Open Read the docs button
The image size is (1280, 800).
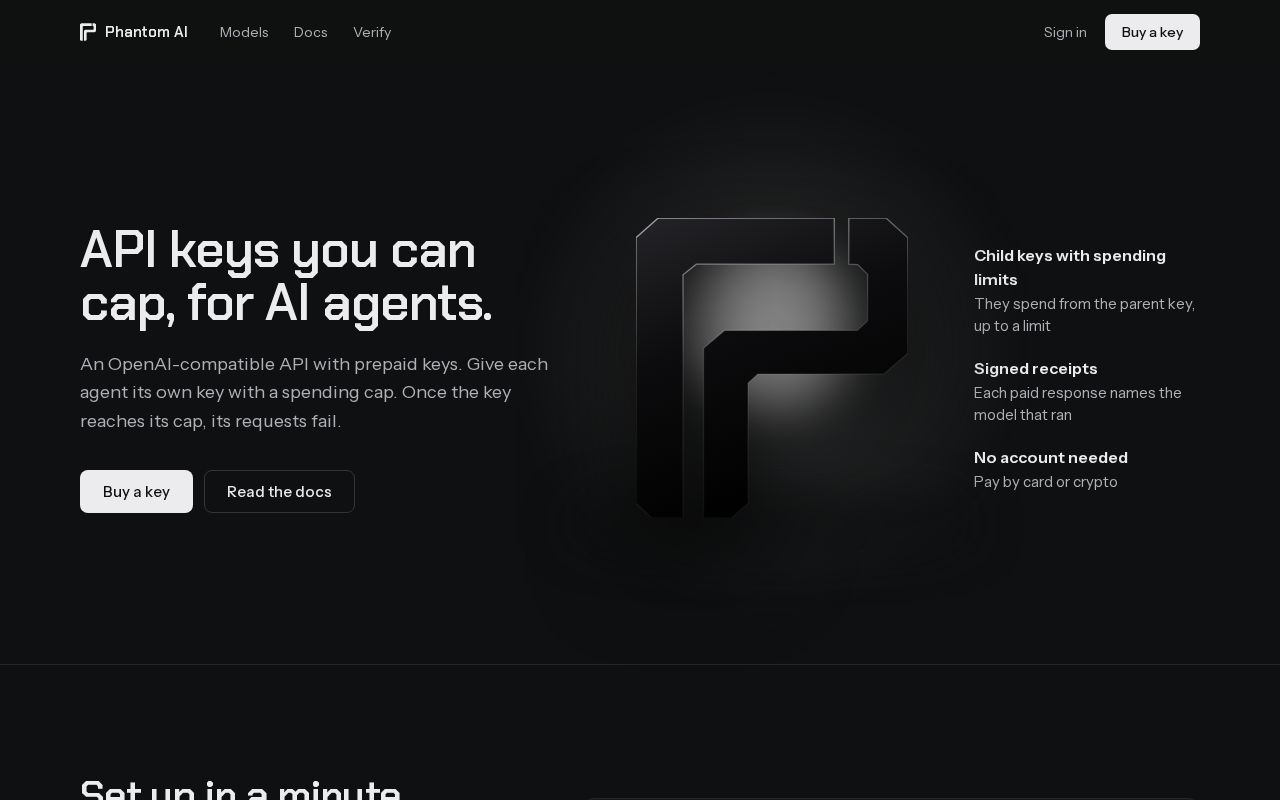tap(279, 491)
